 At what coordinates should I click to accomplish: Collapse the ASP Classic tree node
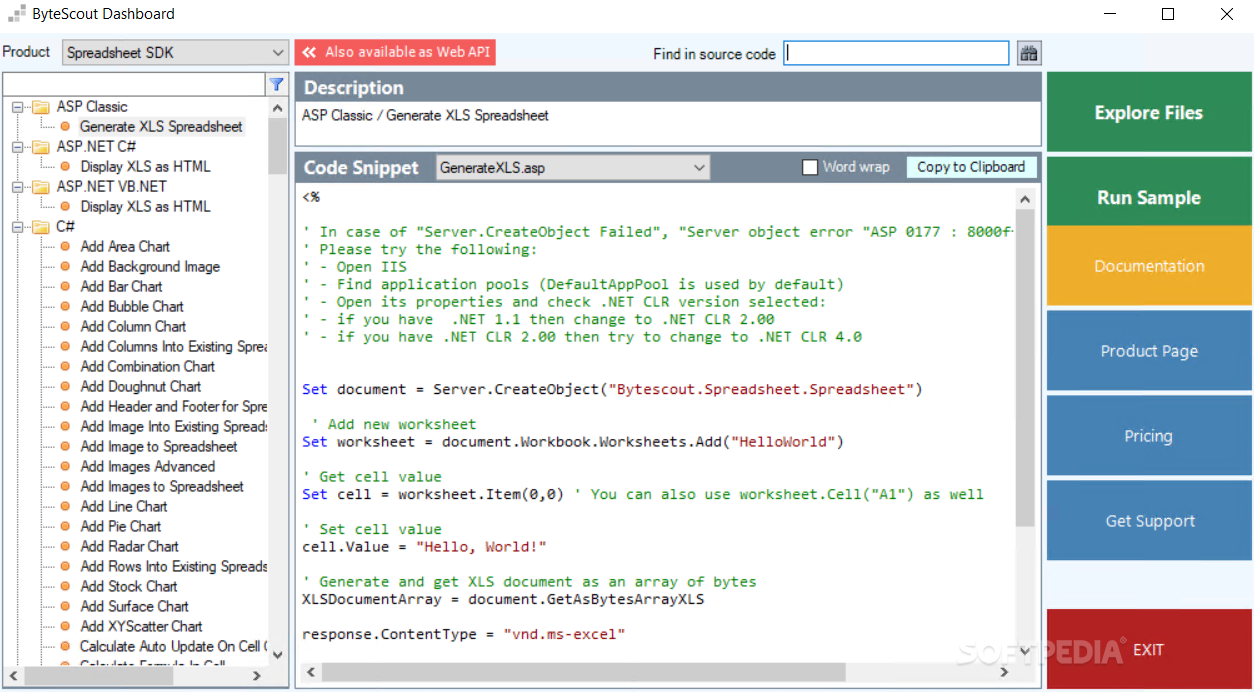17,107
